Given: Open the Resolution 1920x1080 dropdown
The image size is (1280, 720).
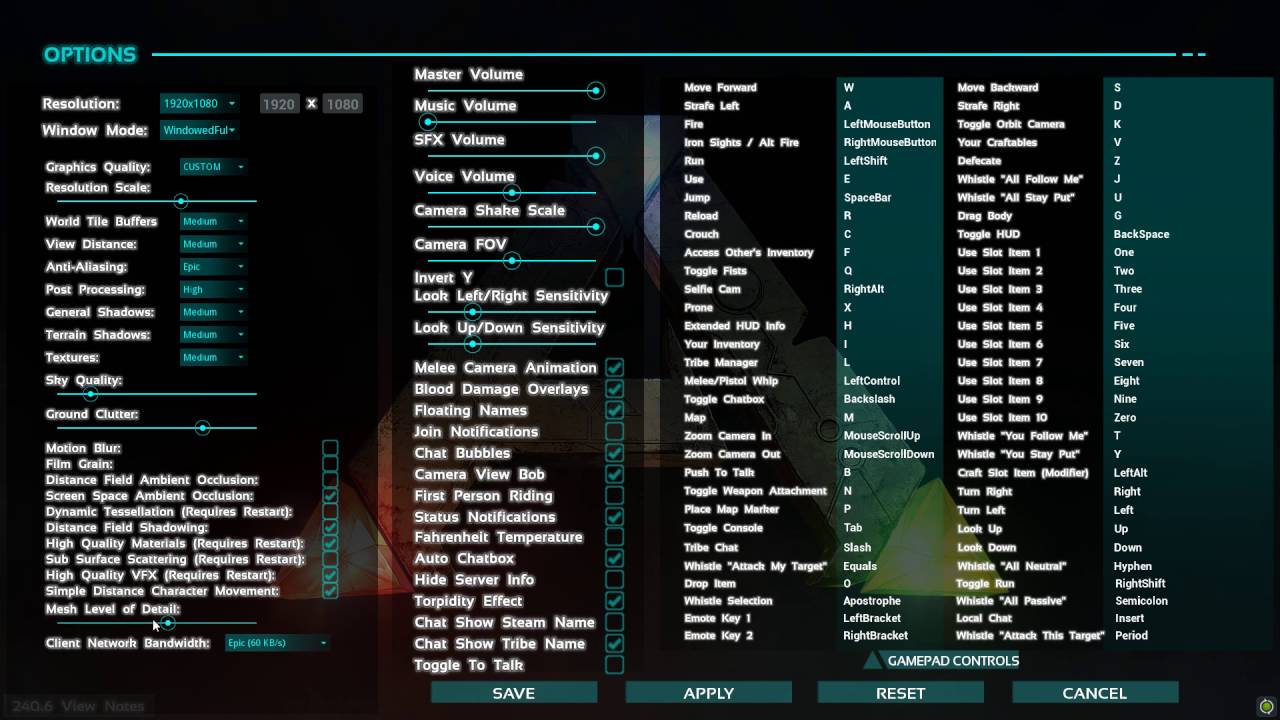Looking at the screenshot, I should pos(199,103).
